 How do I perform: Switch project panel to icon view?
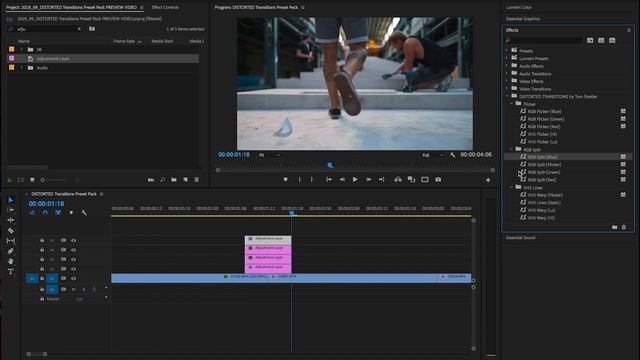32,180
